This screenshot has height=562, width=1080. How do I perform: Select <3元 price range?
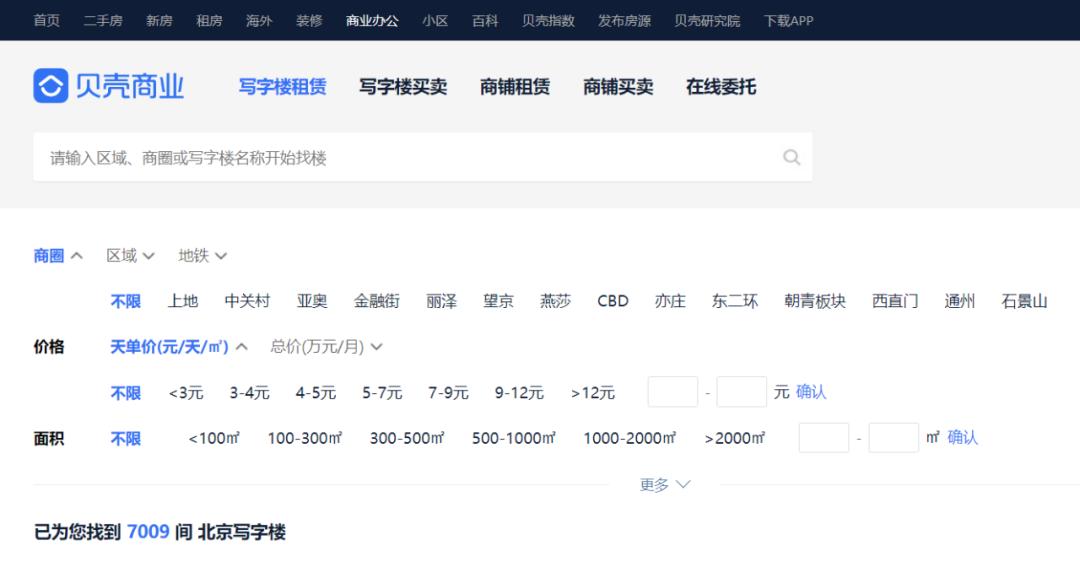[x=186, y=393]
